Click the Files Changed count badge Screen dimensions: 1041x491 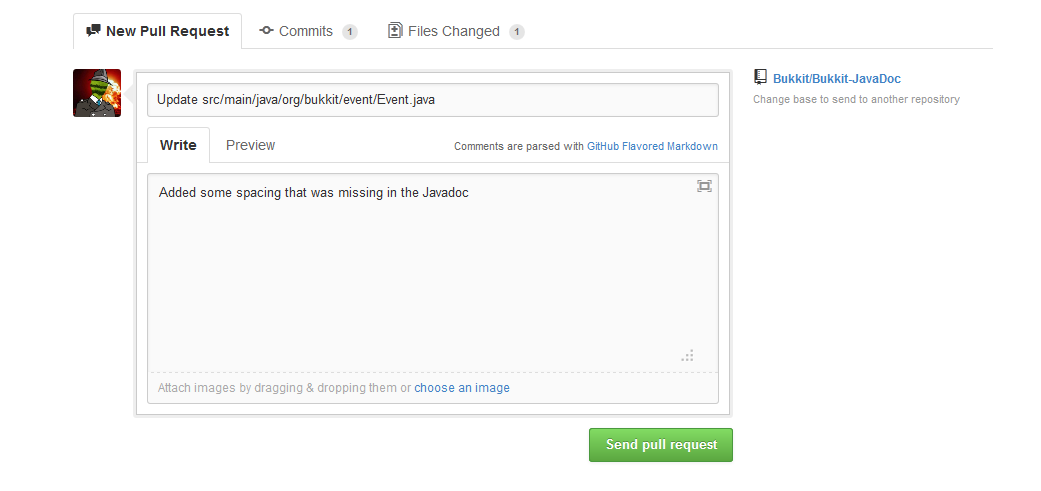point(517,32)
